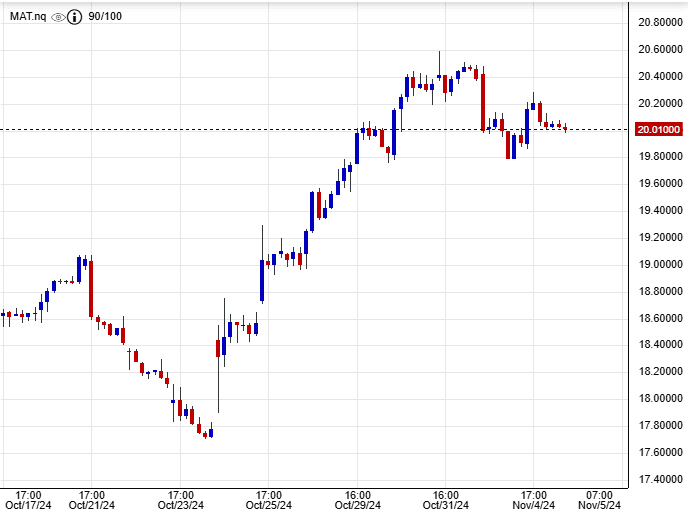The width and height of the screenshot is (688, 512).
Task: Select the 19.00000 price level label
Action: [659, 264]
